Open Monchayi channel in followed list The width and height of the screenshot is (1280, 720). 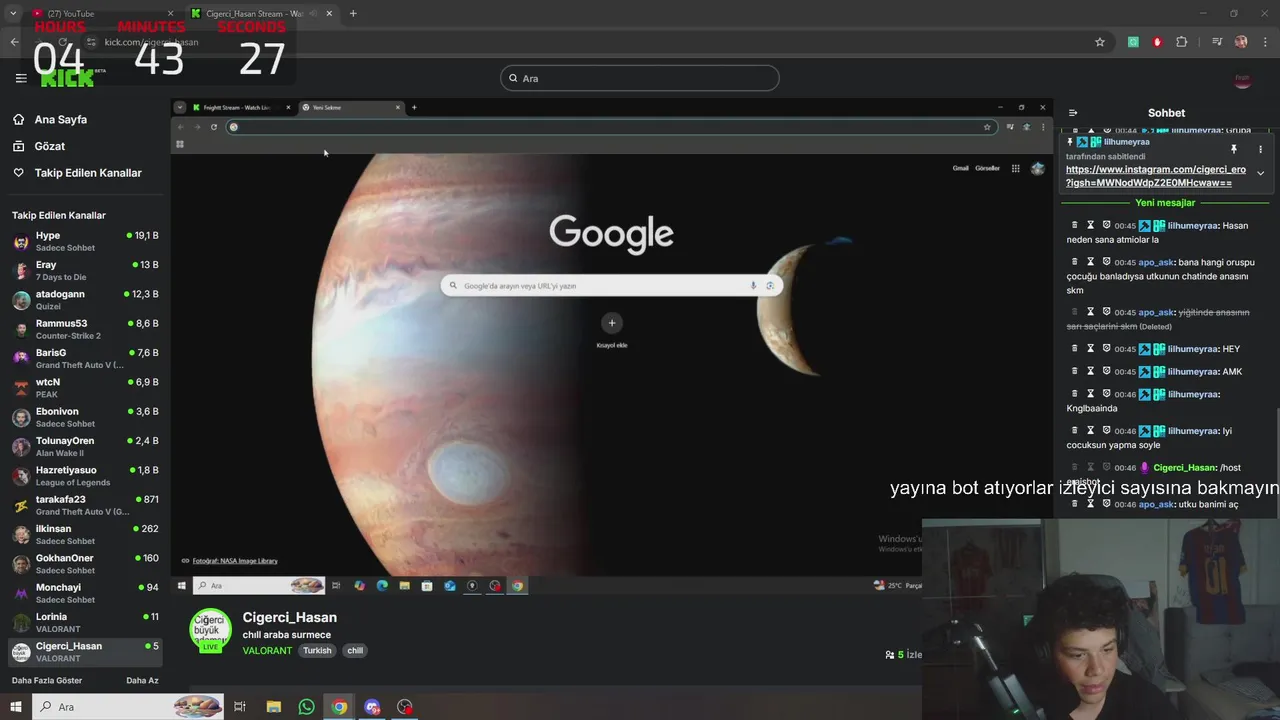point(85,593)
